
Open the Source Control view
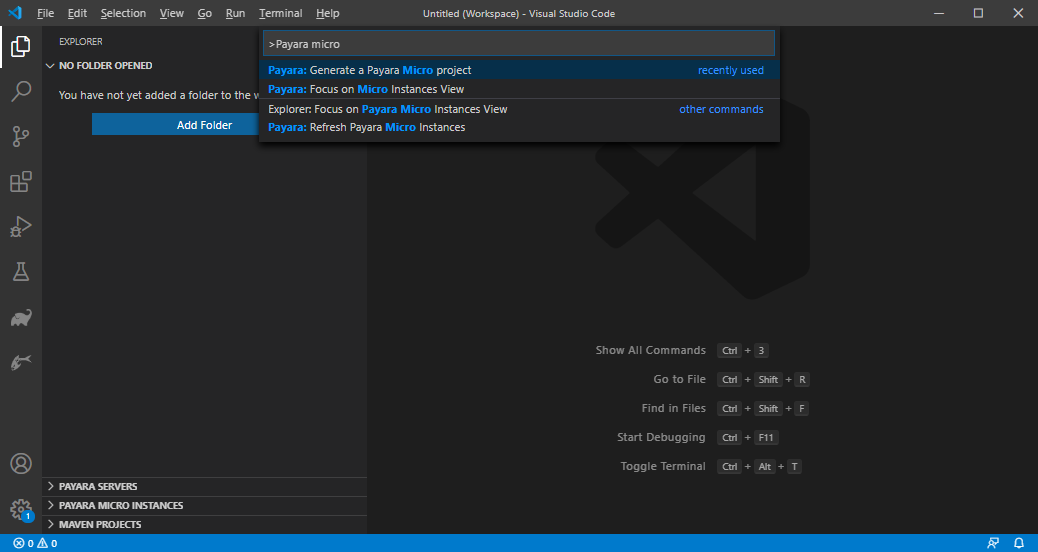(x=20, y=137)
